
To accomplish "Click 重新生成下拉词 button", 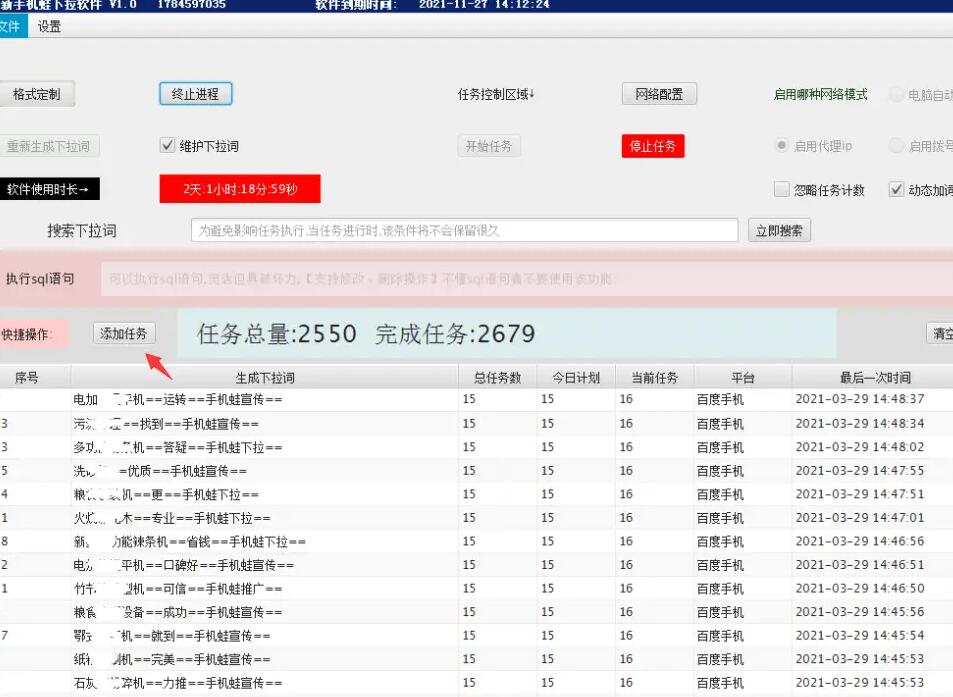I will (49, 146).
